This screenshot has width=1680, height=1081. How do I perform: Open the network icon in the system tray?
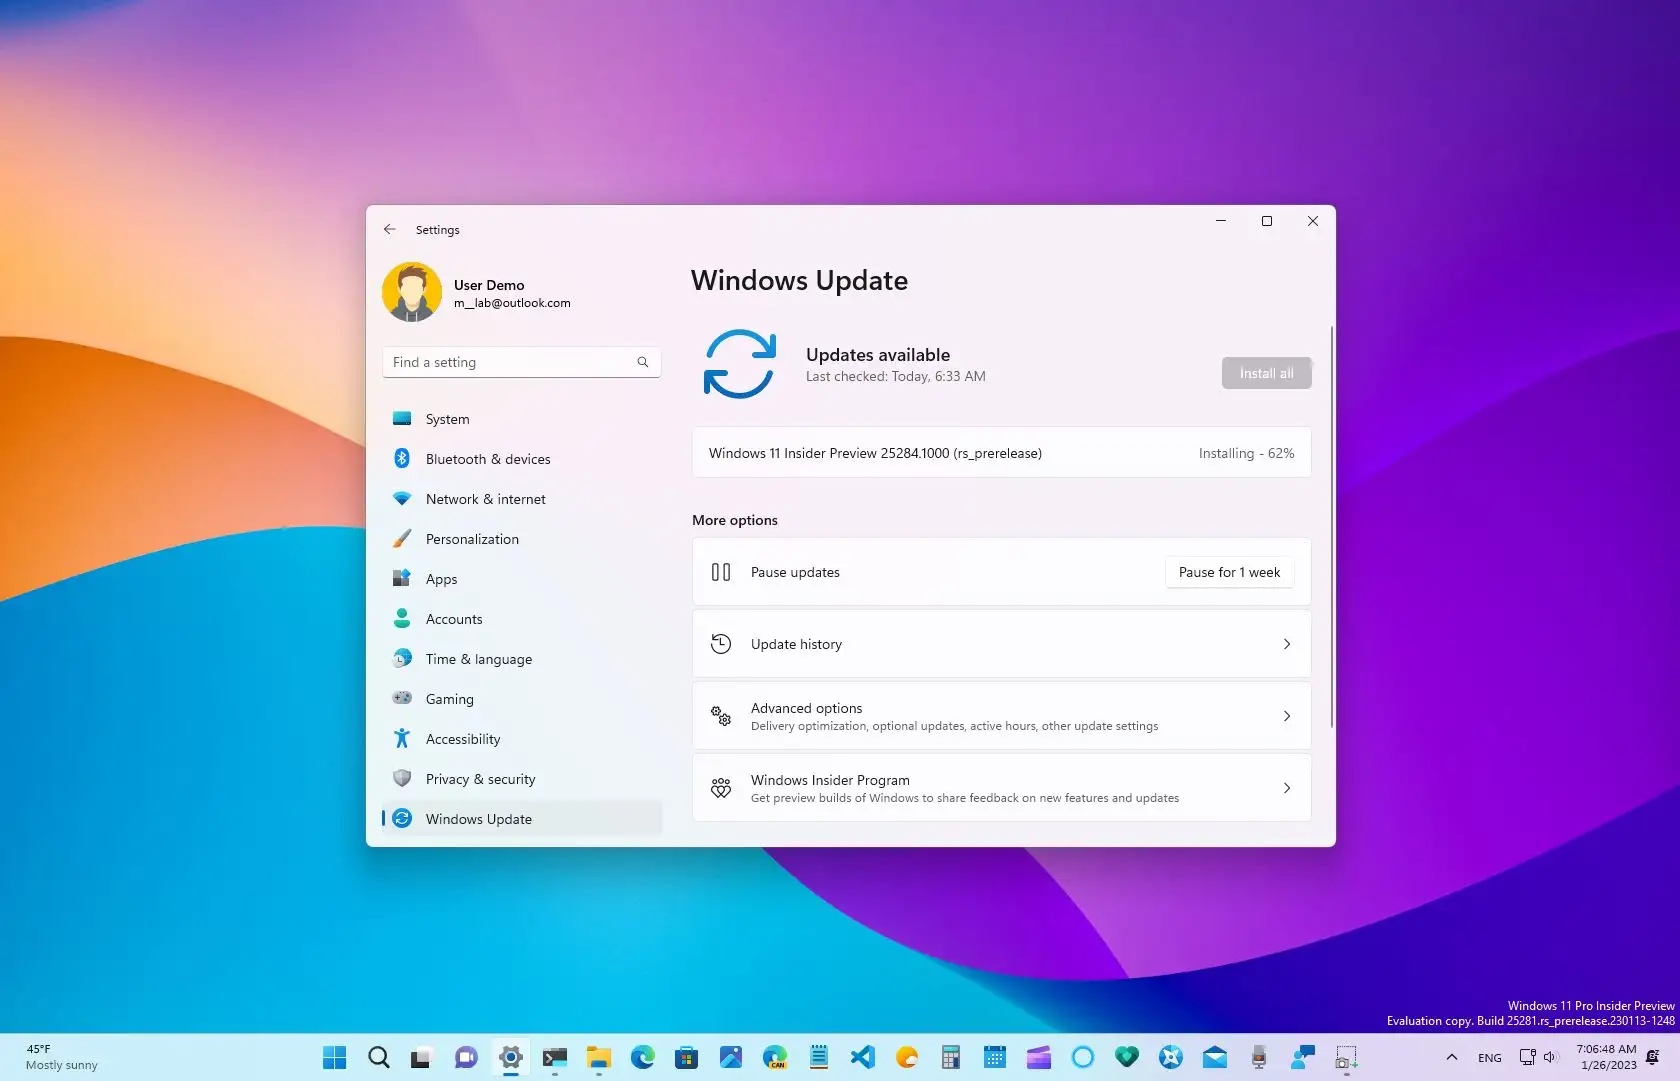click(1527, 1057)
